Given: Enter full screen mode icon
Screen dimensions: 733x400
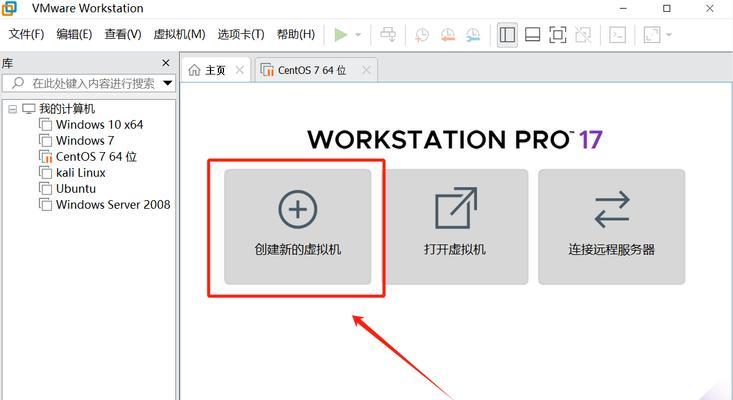Looking at the screenshot, I should pos(558,35).
